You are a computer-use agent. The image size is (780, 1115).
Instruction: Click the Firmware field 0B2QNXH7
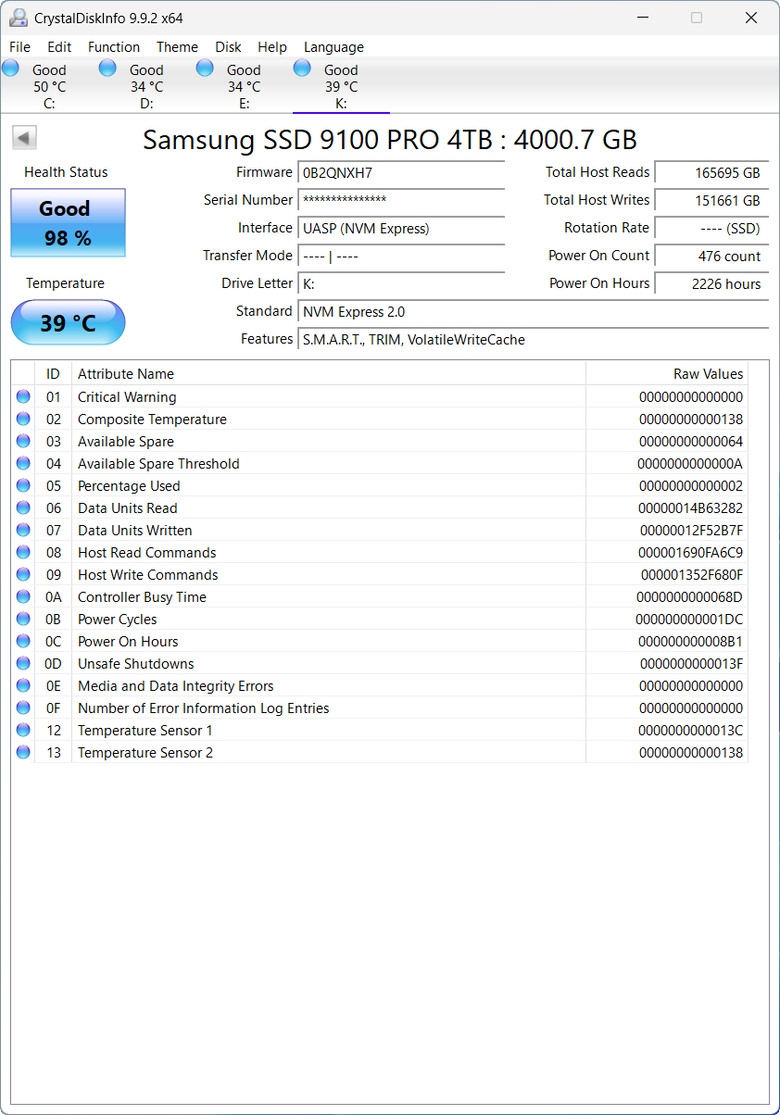click(402, 173)
